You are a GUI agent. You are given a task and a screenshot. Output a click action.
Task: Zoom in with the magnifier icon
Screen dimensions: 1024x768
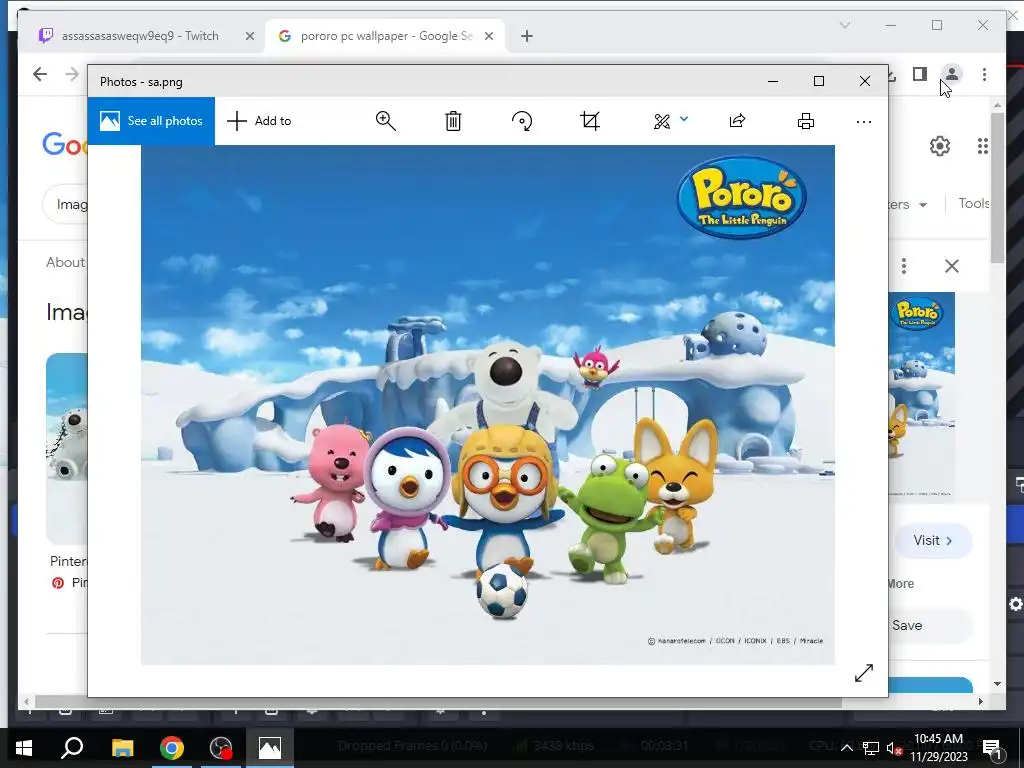(x=385, y=121)
